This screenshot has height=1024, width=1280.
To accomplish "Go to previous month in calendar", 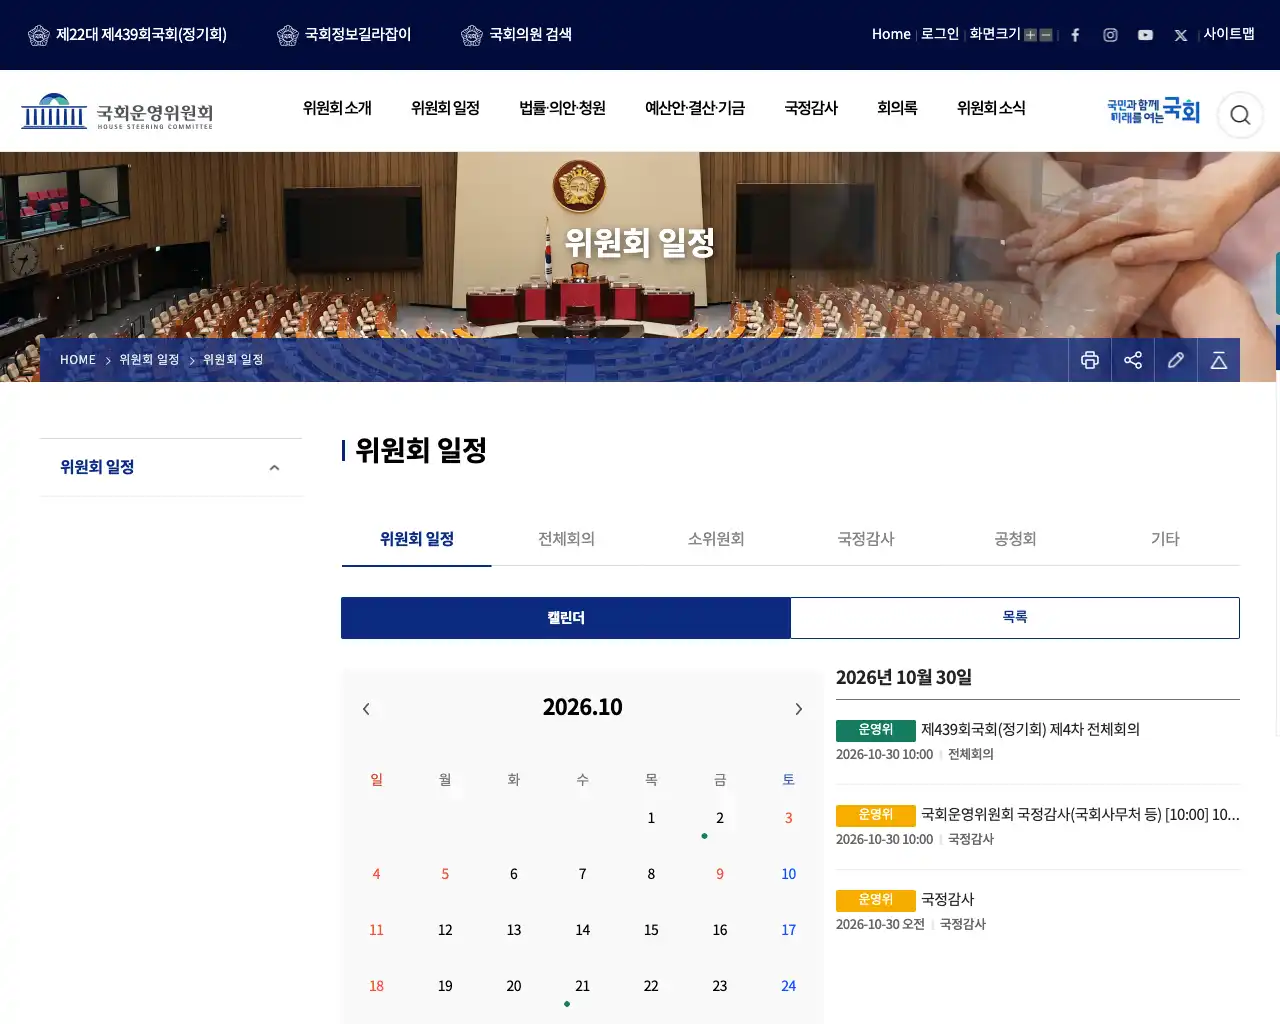I will [x=366, y=709].
